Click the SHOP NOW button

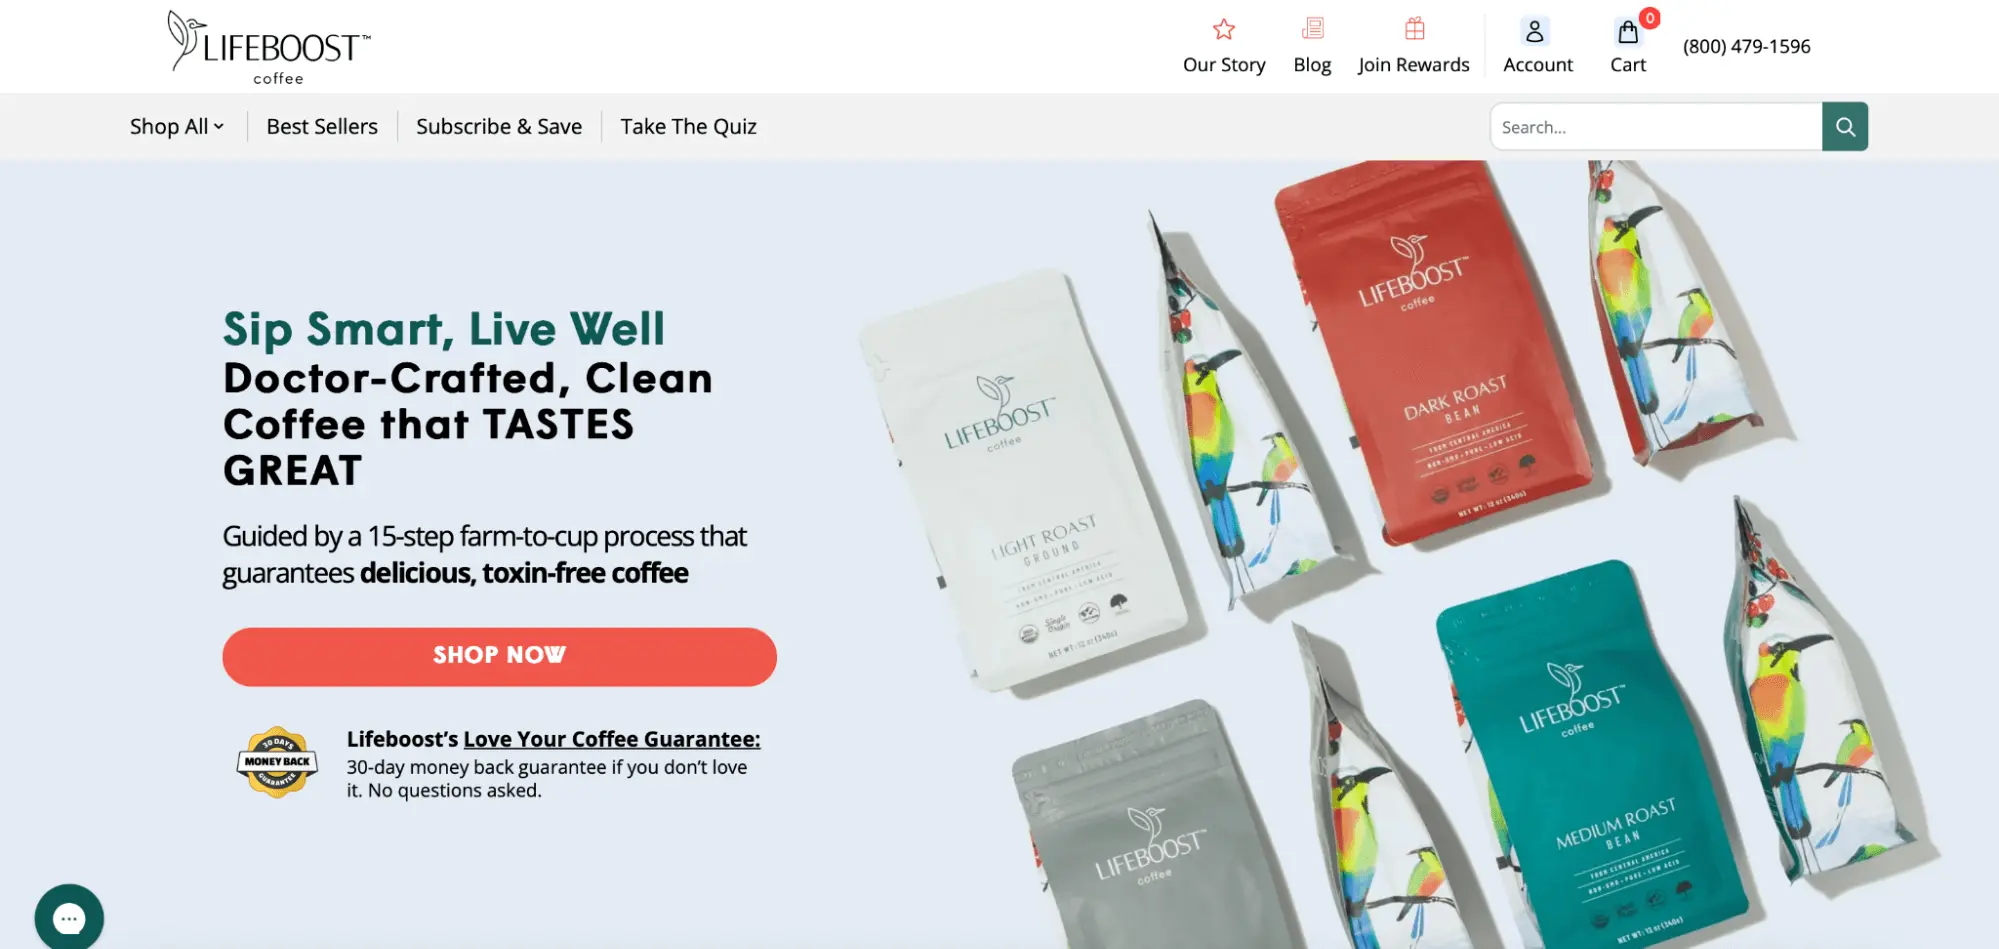pyautogui.click(x=499, y=656)
